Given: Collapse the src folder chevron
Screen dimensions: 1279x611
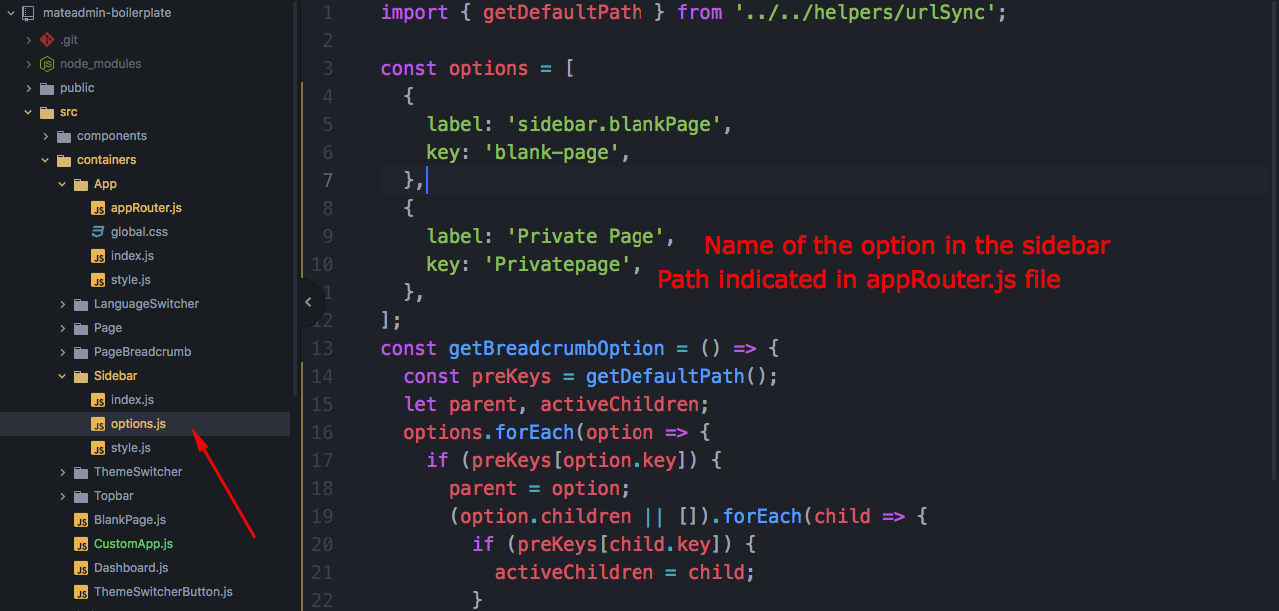Looking at the screenshot, I should tap(29, 112).
